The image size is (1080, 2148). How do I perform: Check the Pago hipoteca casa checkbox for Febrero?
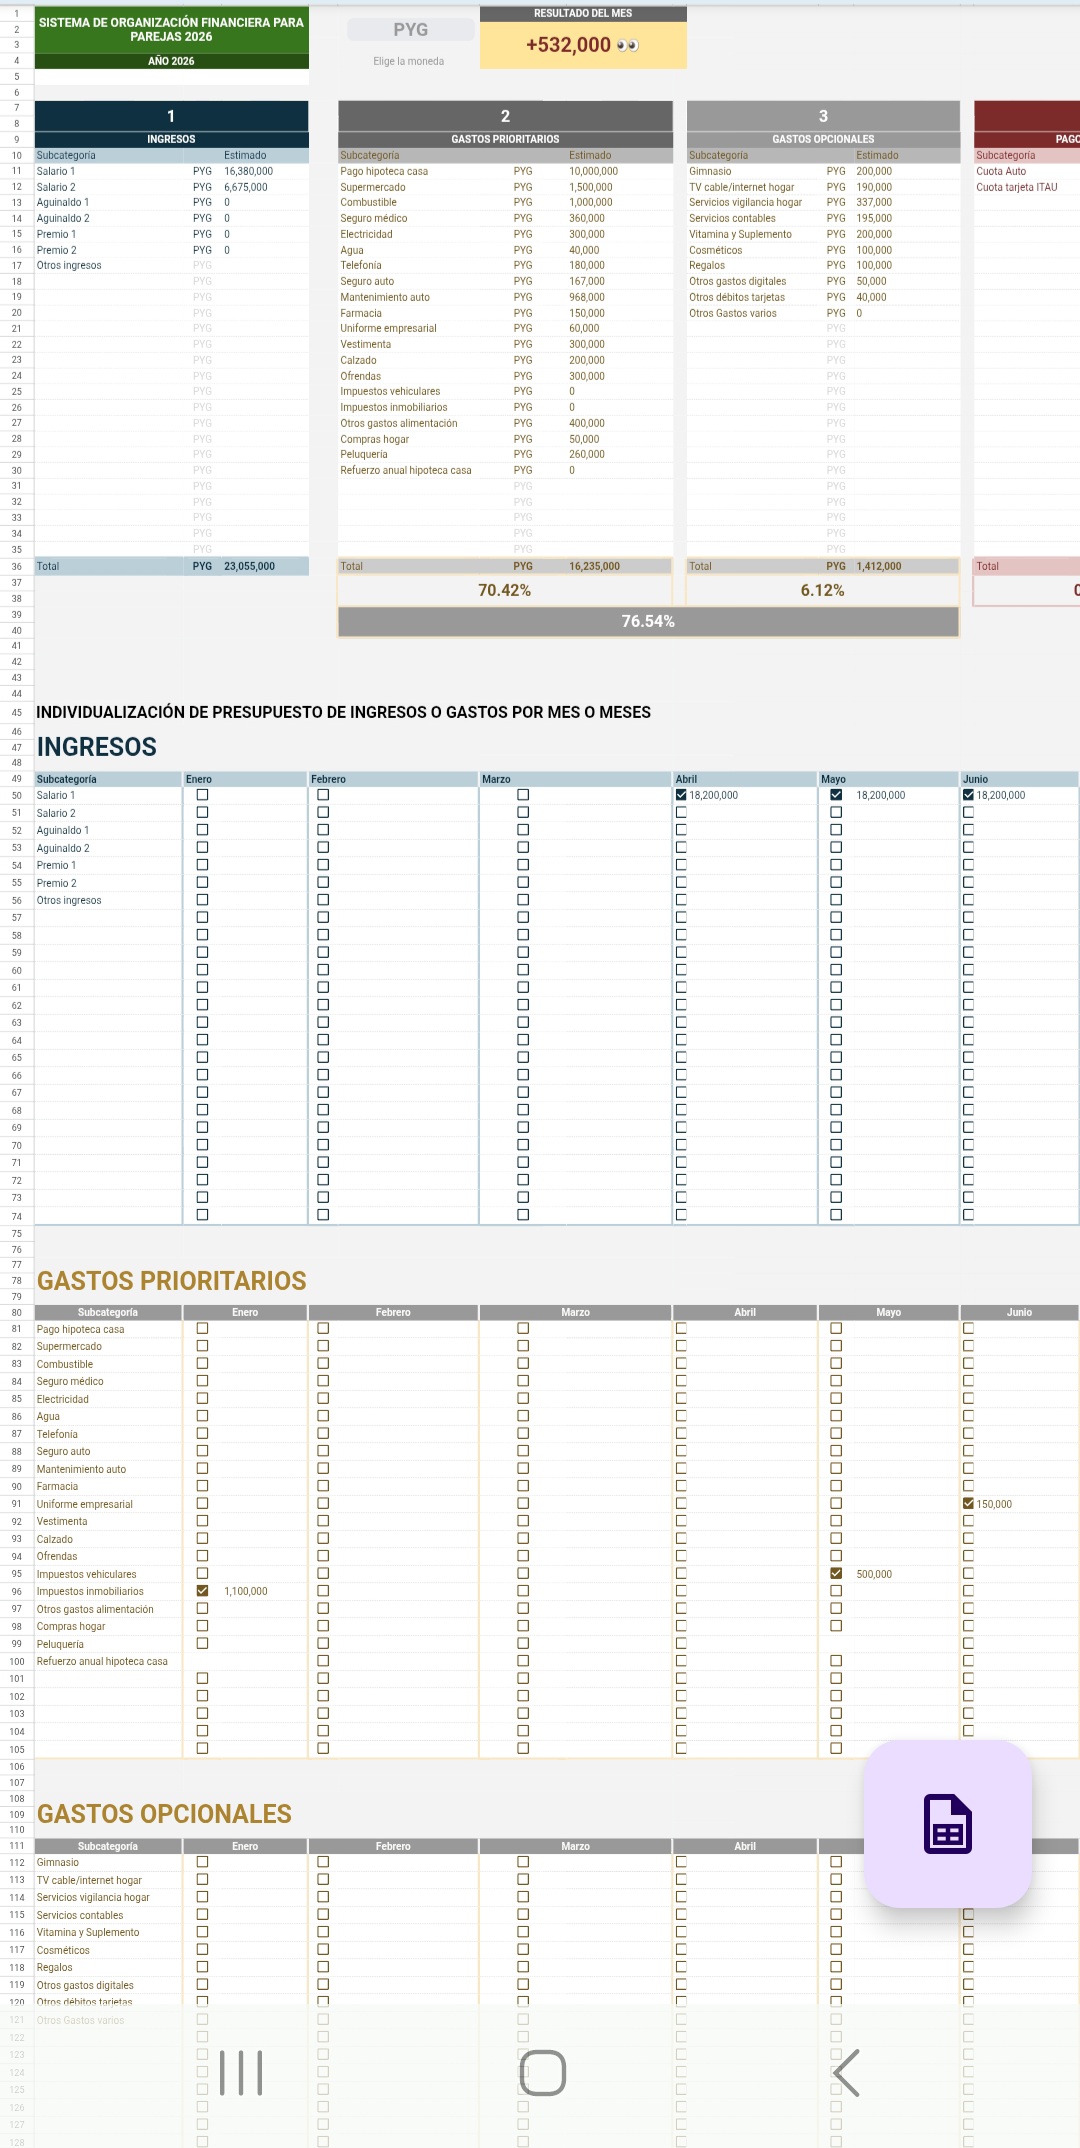click(323, 1328)
